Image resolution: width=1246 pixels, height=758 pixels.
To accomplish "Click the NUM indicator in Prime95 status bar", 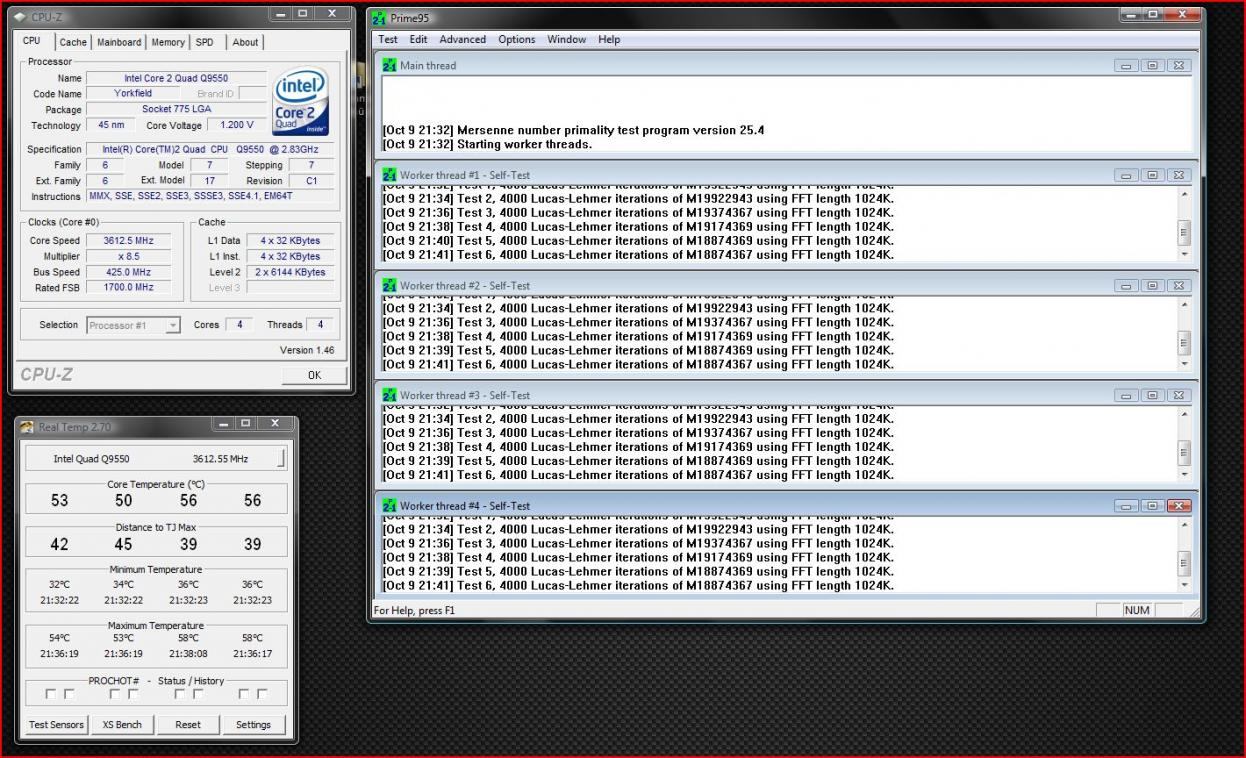I will pyautogui.click(x=1137, y=610).
